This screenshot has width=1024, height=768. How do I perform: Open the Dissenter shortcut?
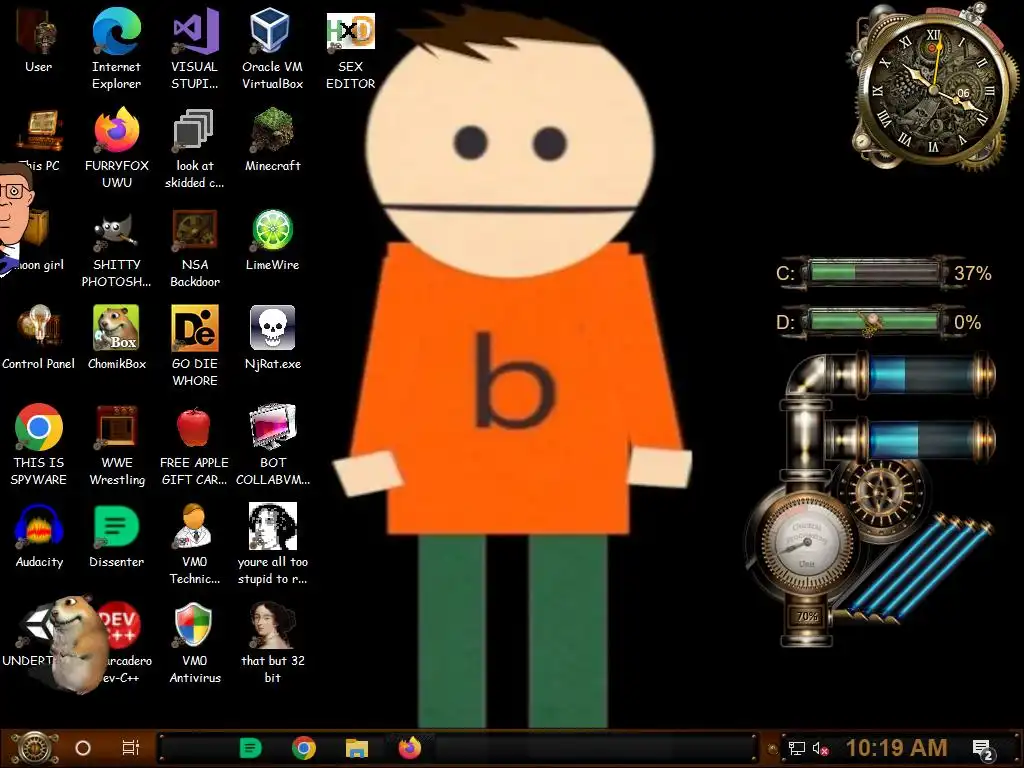tap(117, 536)
